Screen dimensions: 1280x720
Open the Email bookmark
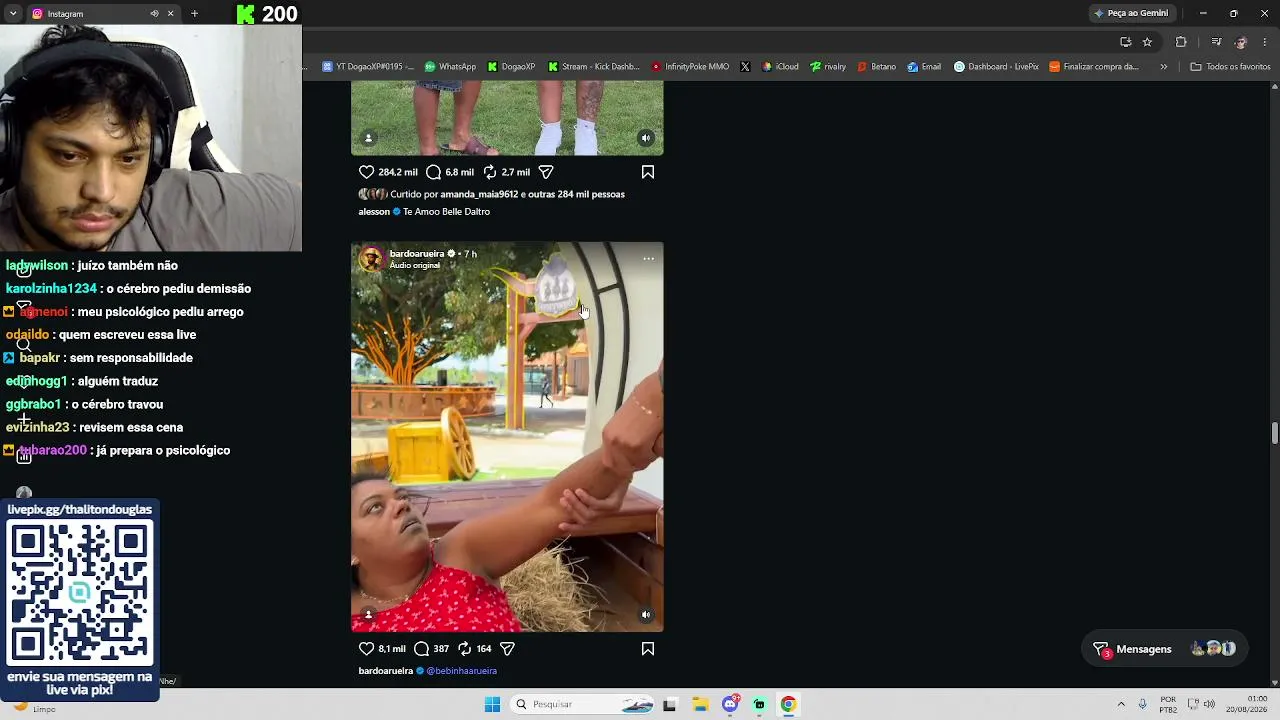(924, 67)
